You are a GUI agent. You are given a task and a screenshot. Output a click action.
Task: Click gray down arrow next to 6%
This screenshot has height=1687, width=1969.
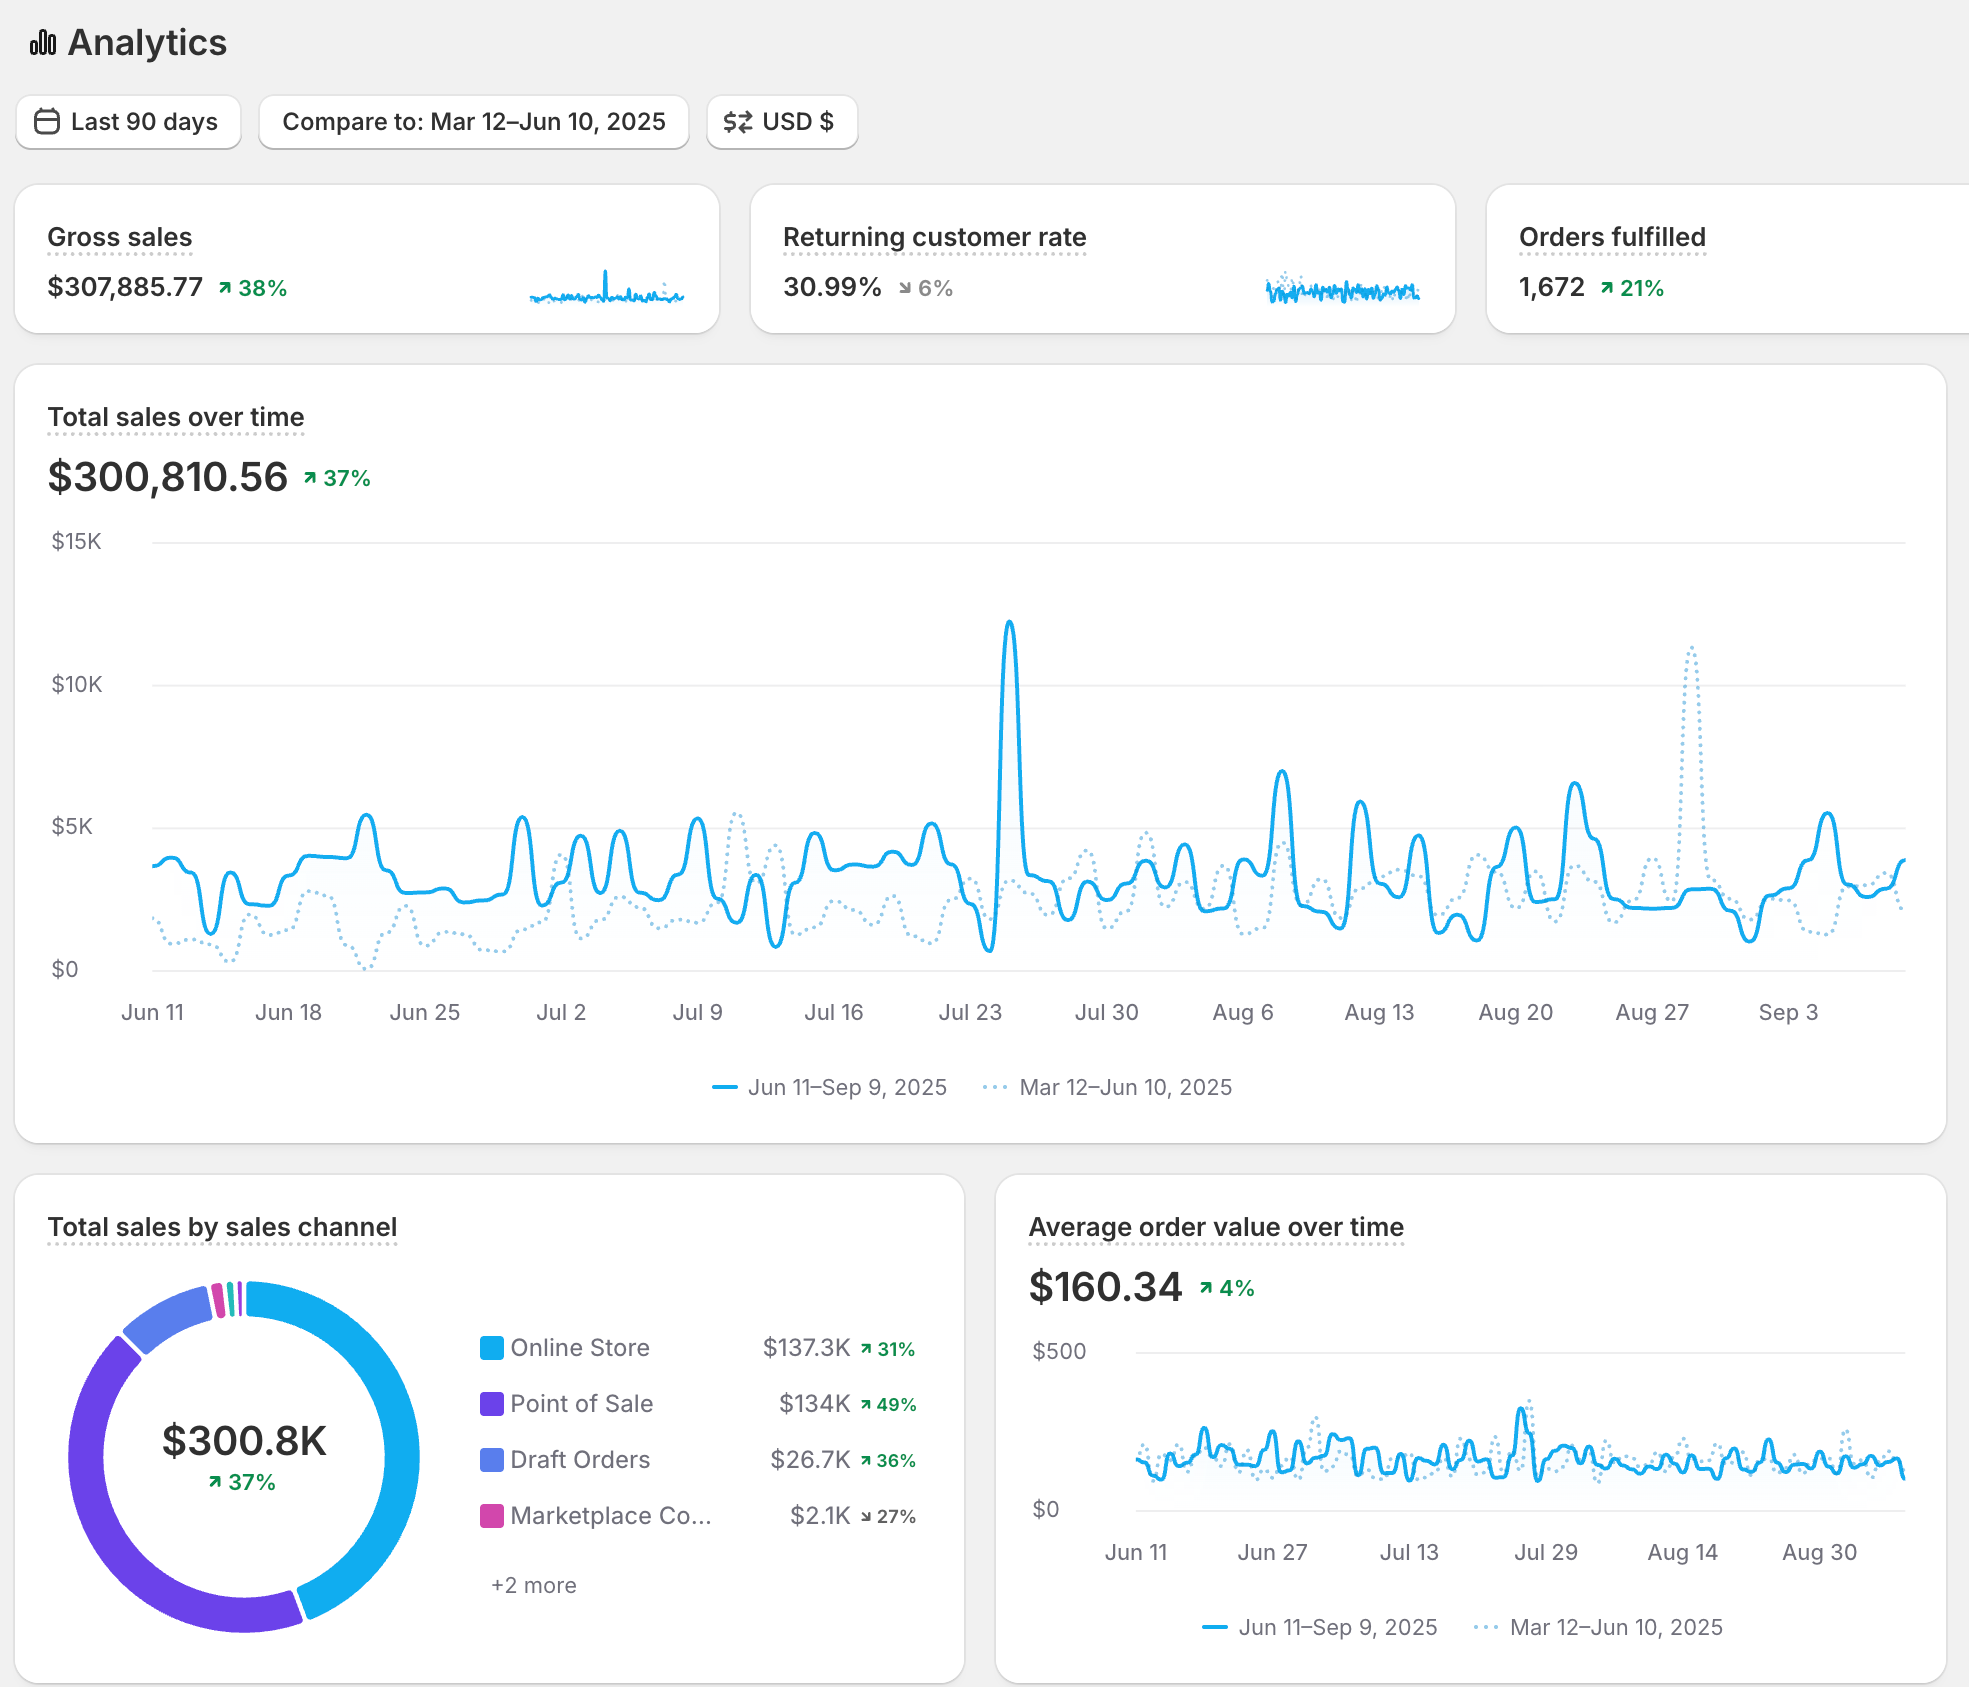pos(905,288)
